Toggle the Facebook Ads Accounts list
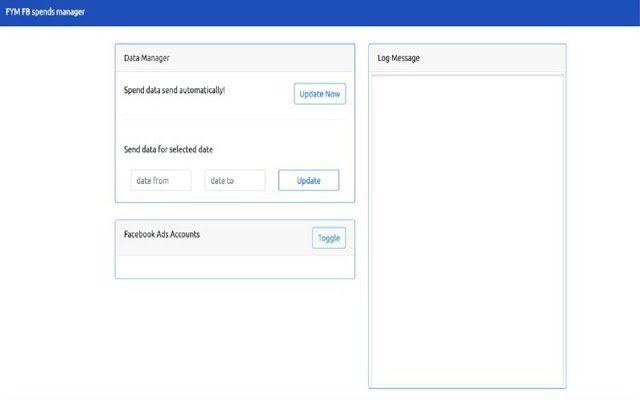The width and height of the screenshot is (640, 400). pyautogui.click(x=329, y=238)
